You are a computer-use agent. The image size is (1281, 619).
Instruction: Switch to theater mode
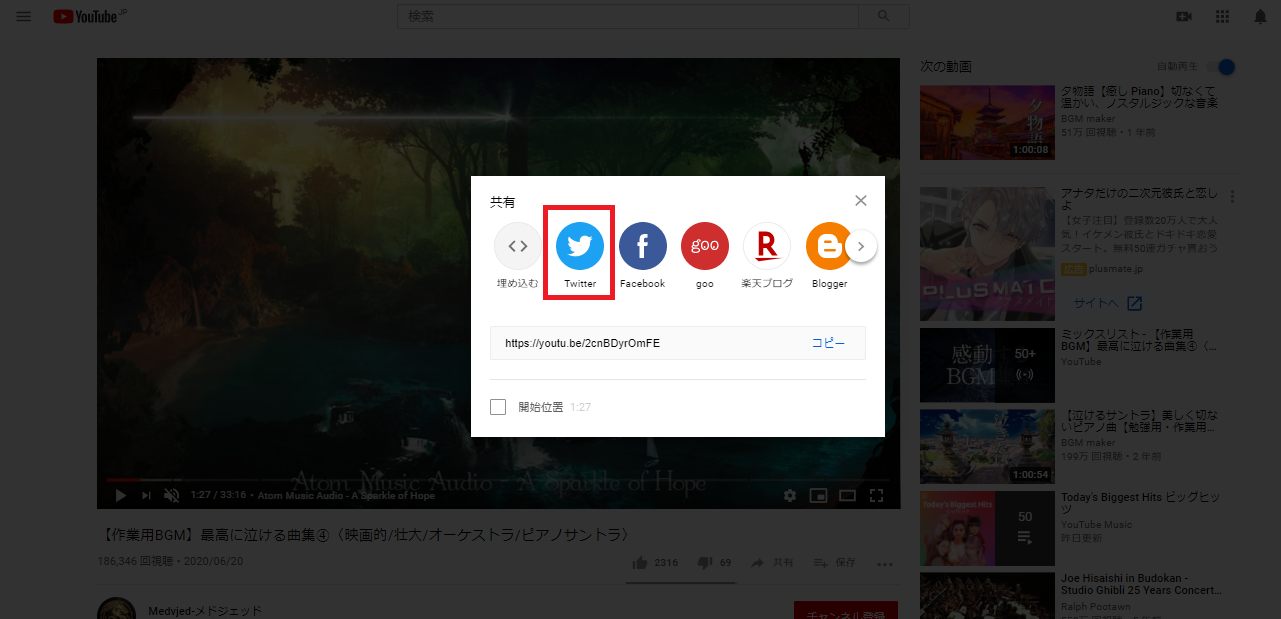click(847, 495)
